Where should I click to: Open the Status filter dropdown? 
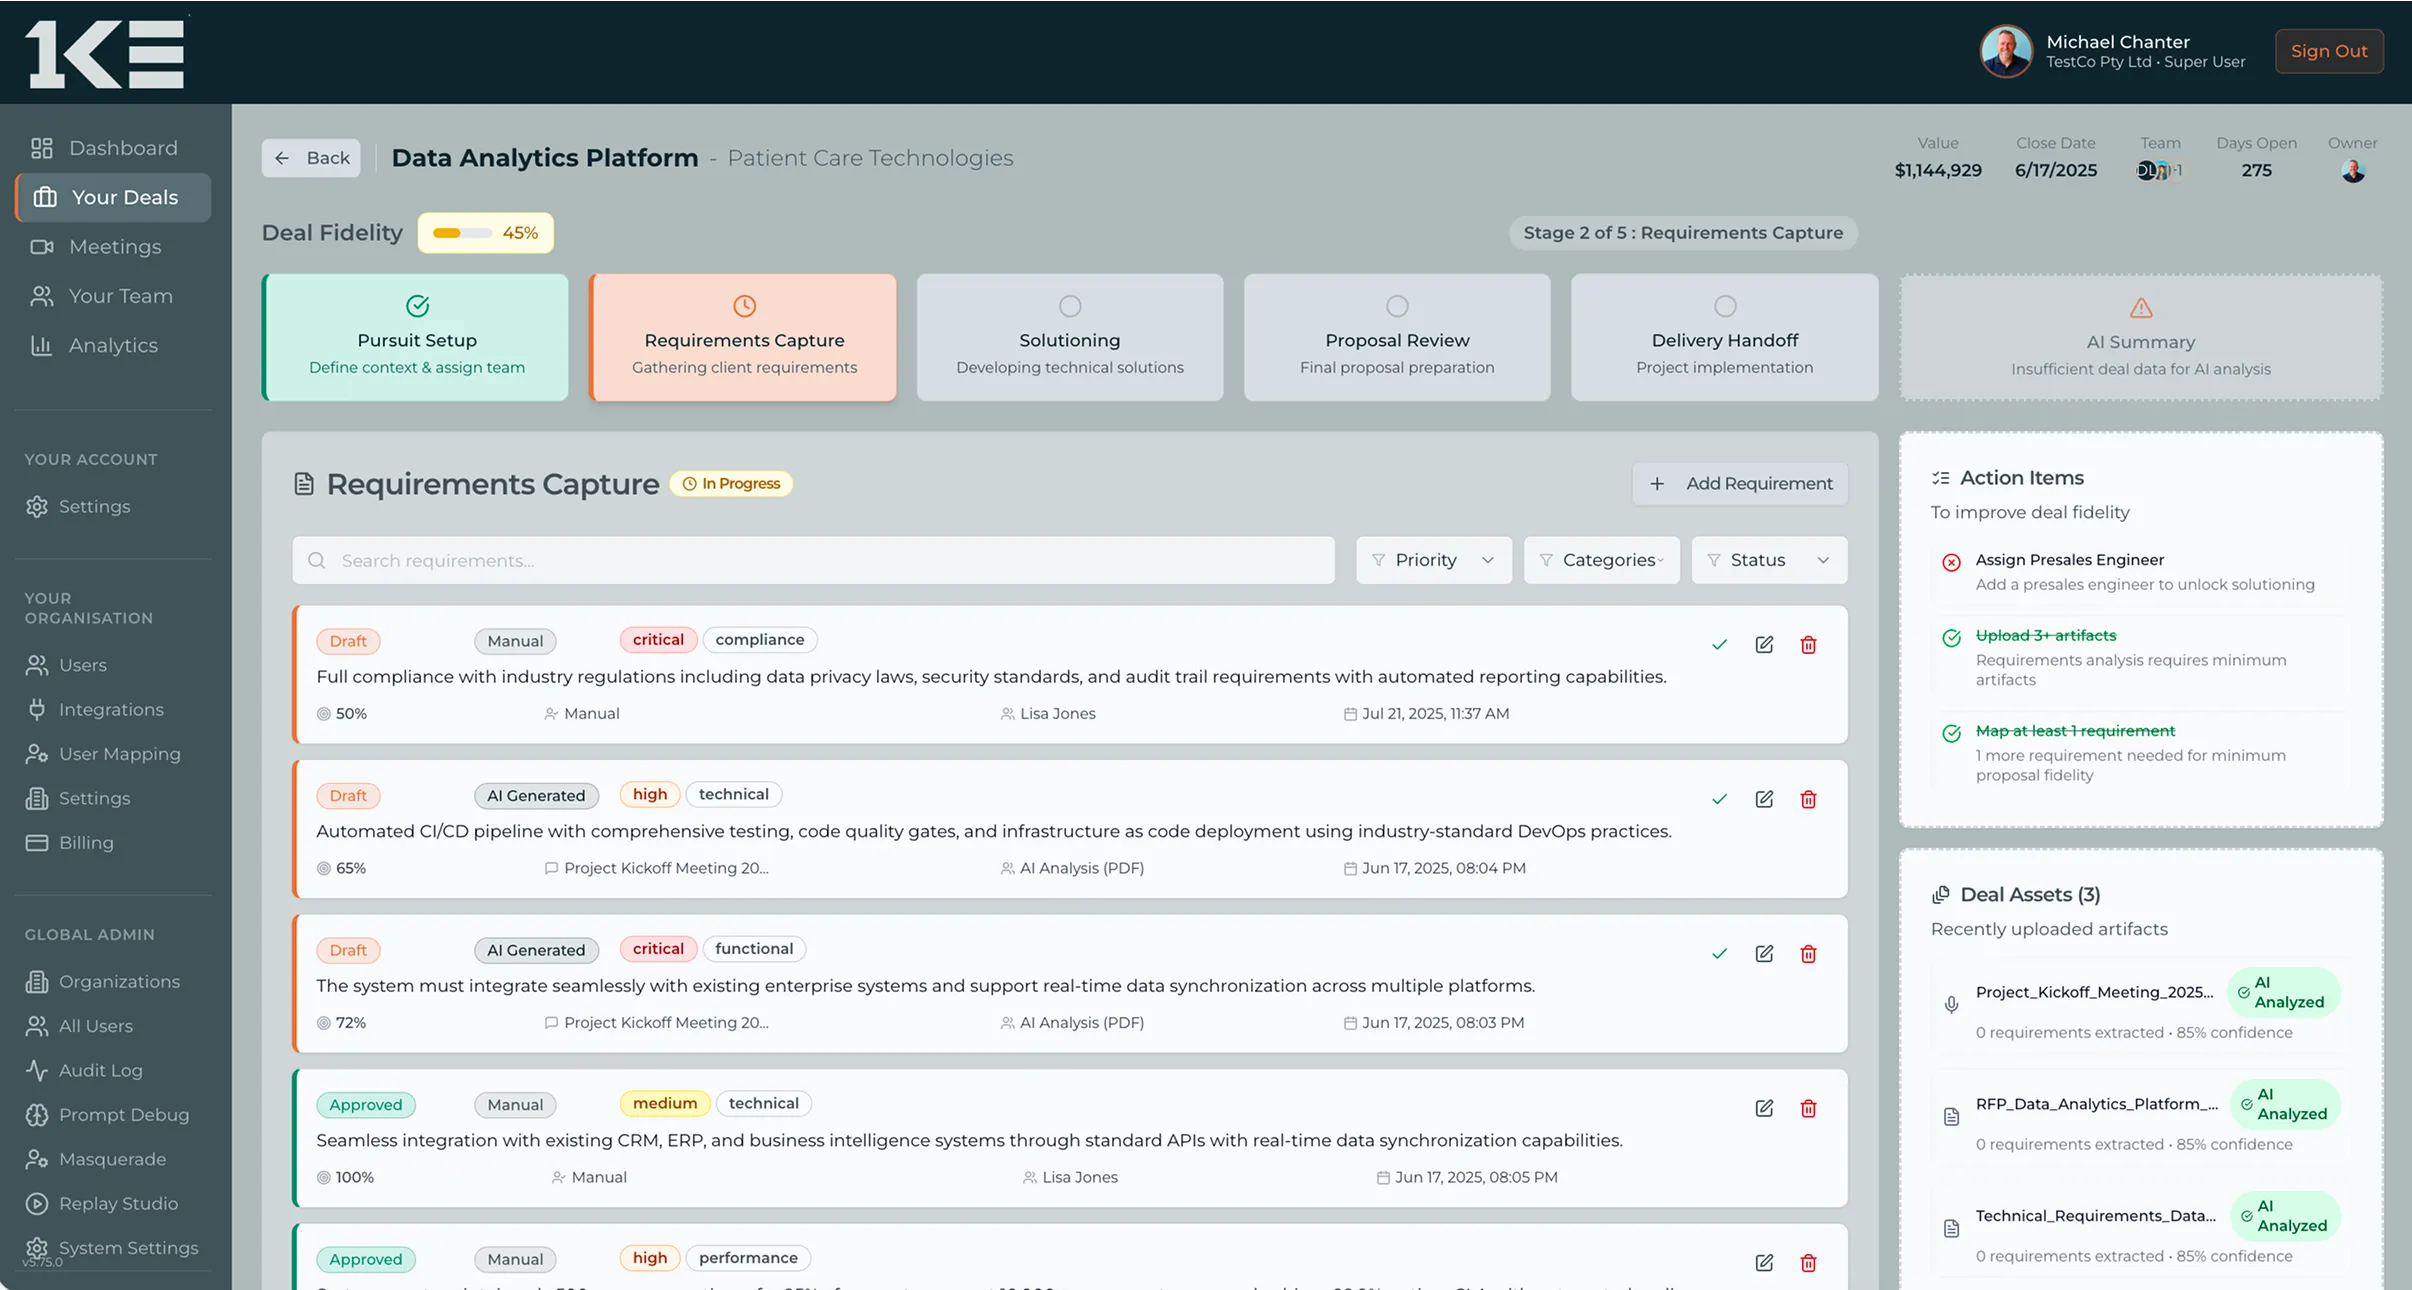(1769, 560)
